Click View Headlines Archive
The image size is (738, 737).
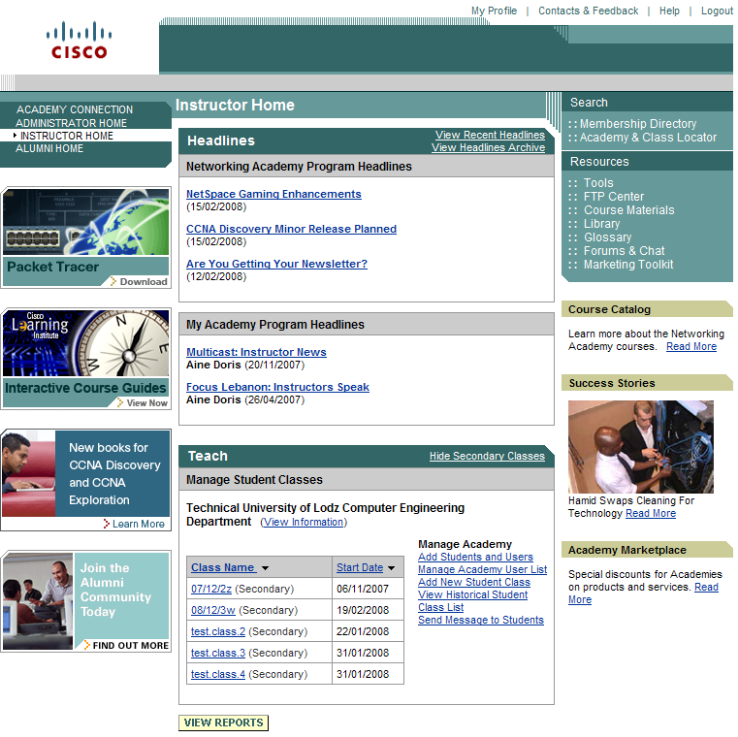click(x=488, y=147)
